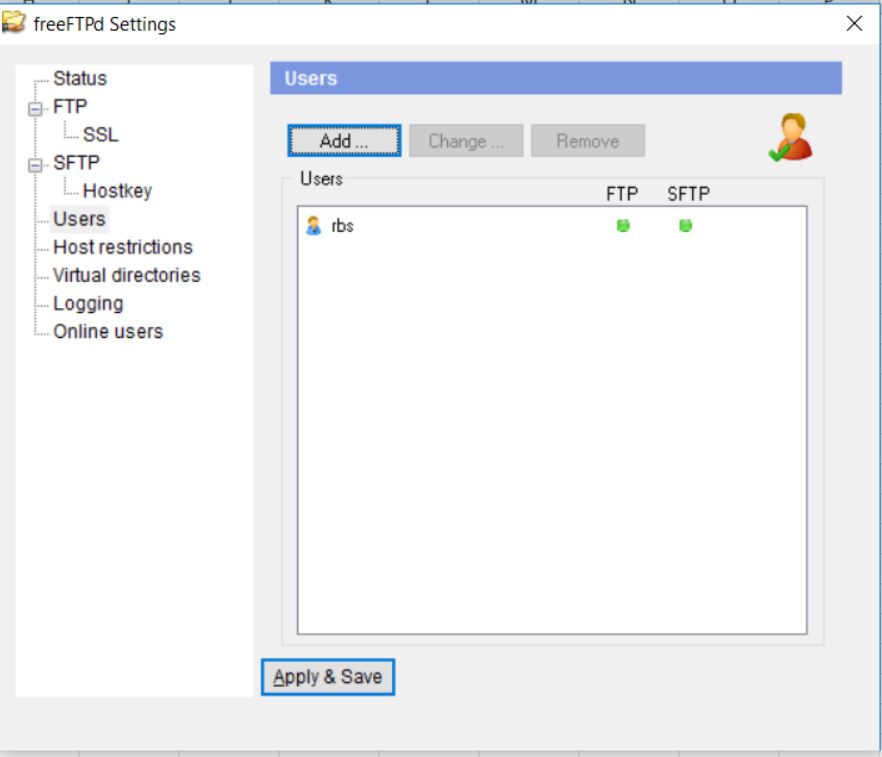View Online users page
The image size is (882, 757).
107,331
